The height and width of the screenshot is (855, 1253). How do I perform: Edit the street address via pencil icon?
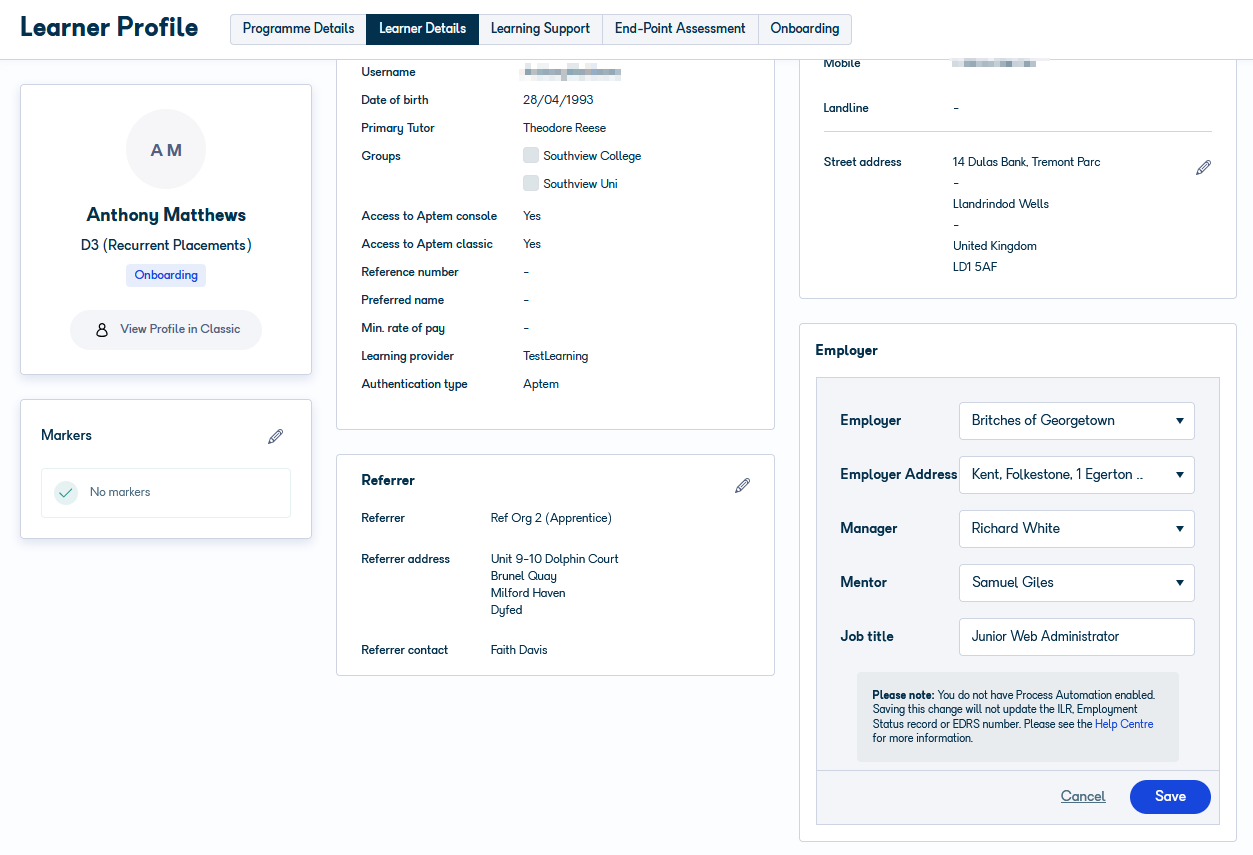1203,167
